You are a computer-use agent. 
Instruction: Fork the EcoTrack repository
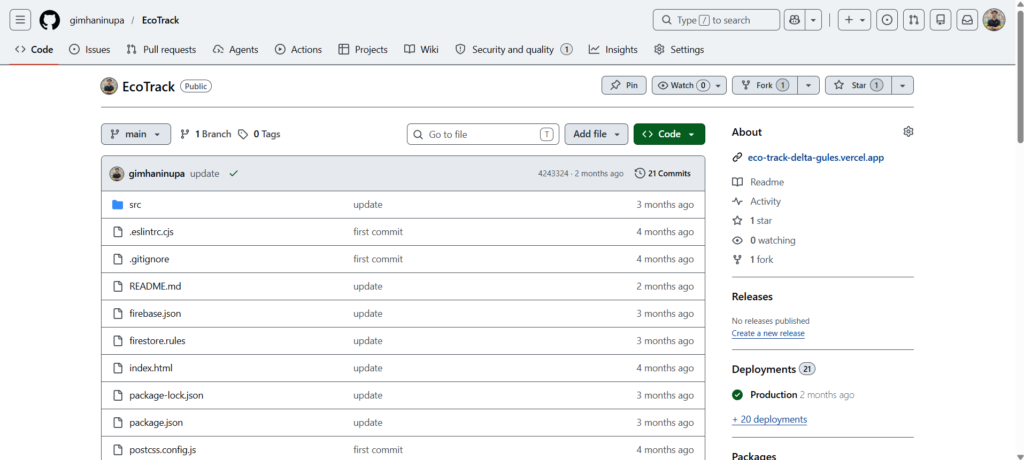(765, 86)
